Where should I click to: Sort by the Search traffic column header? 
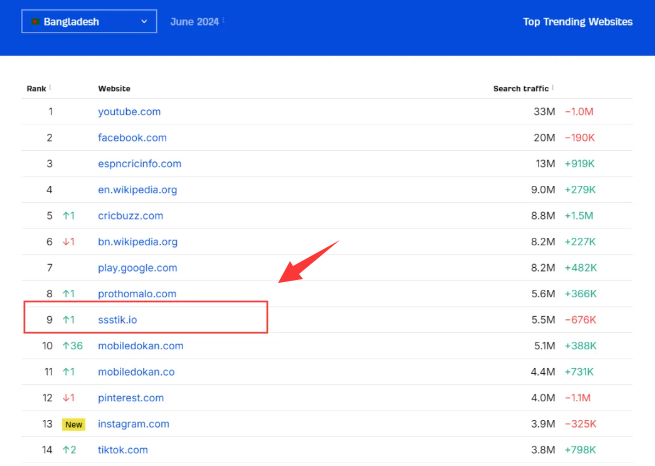520,89
